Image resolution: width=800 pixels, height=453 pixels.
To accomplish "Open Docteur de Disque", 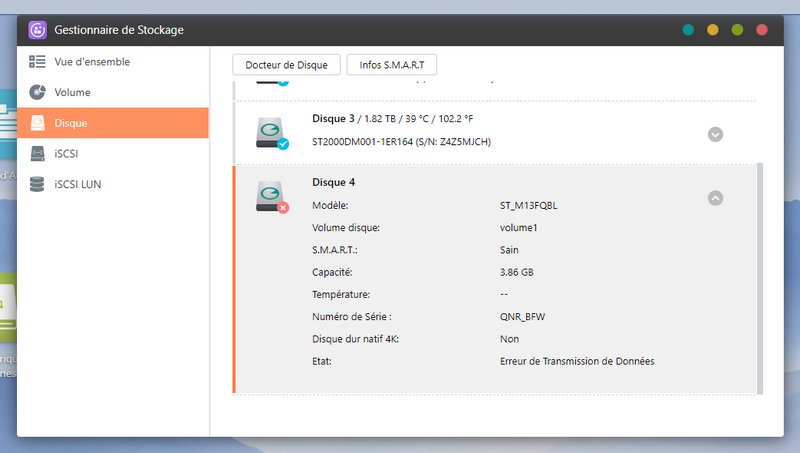I will tap(286, 65).
